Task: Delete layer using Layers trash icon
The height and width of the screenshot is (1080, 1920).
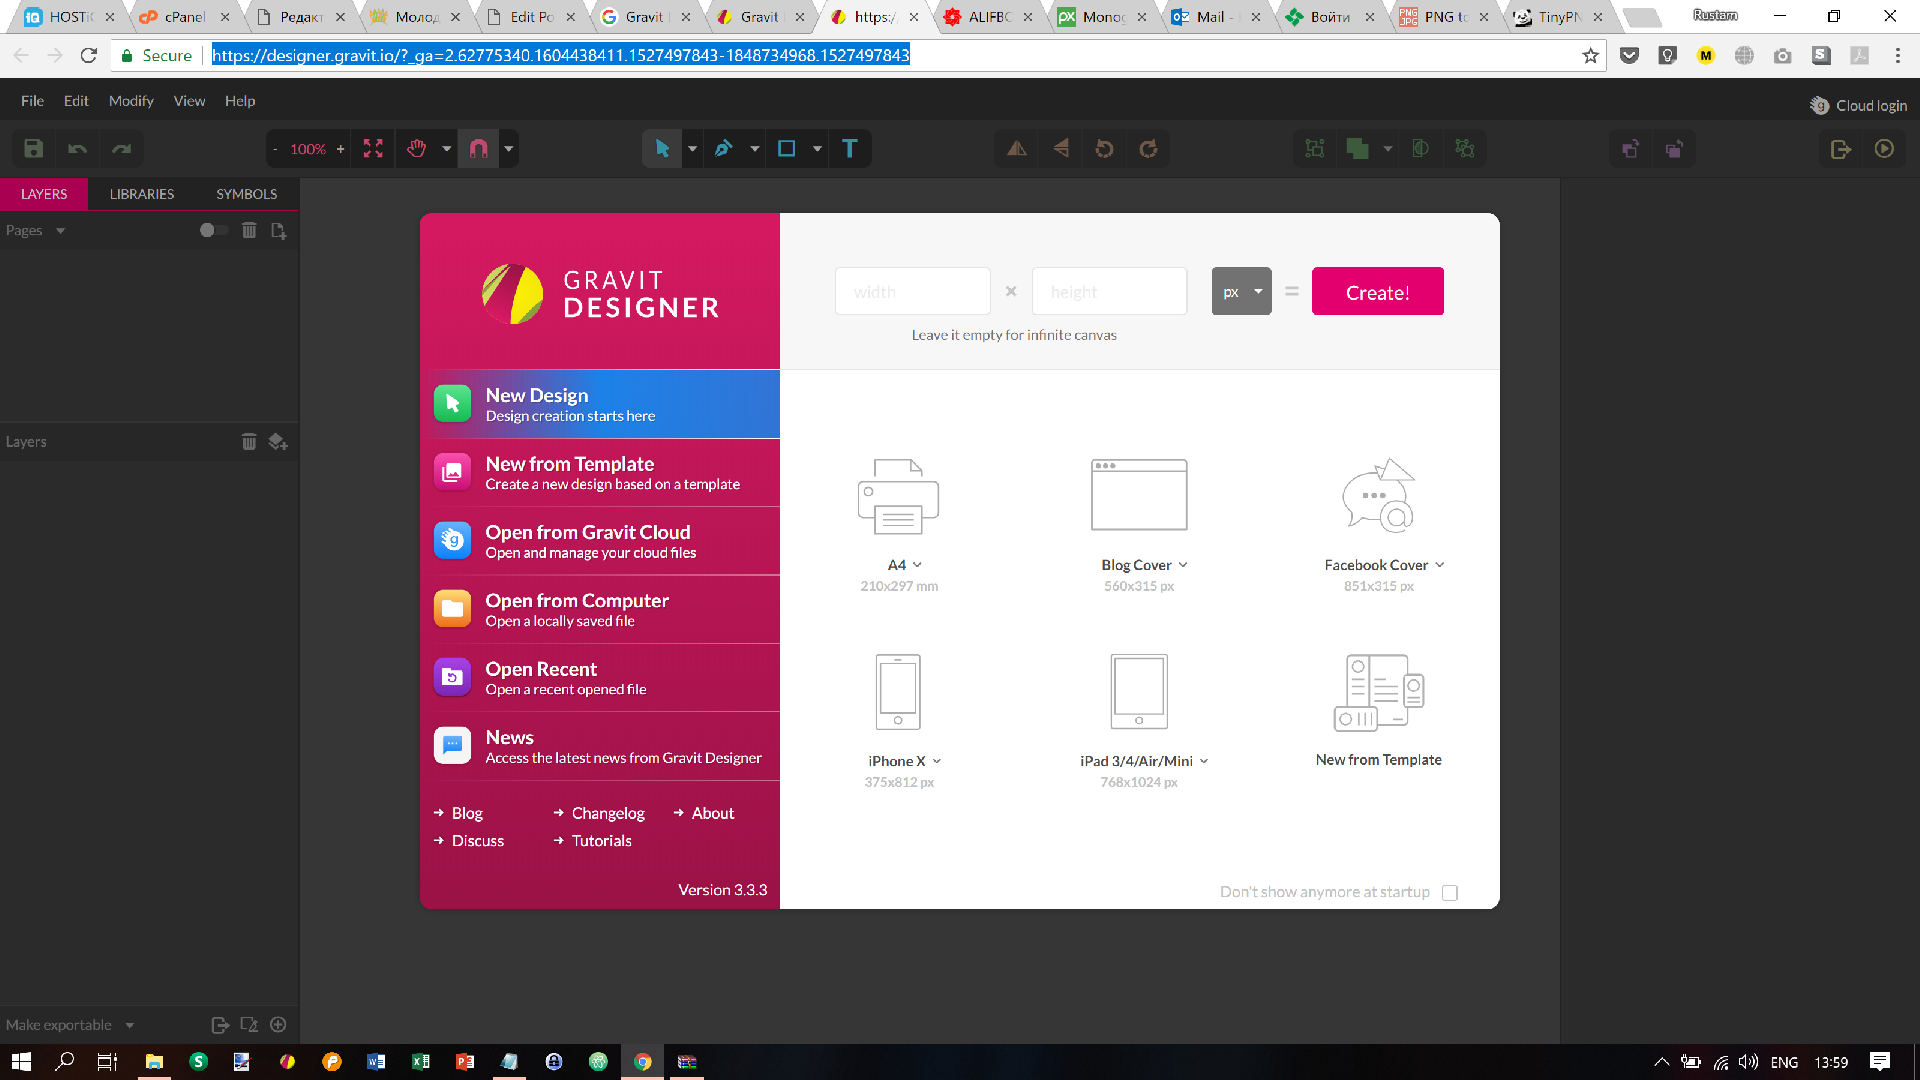Action: tap(249, 441)
